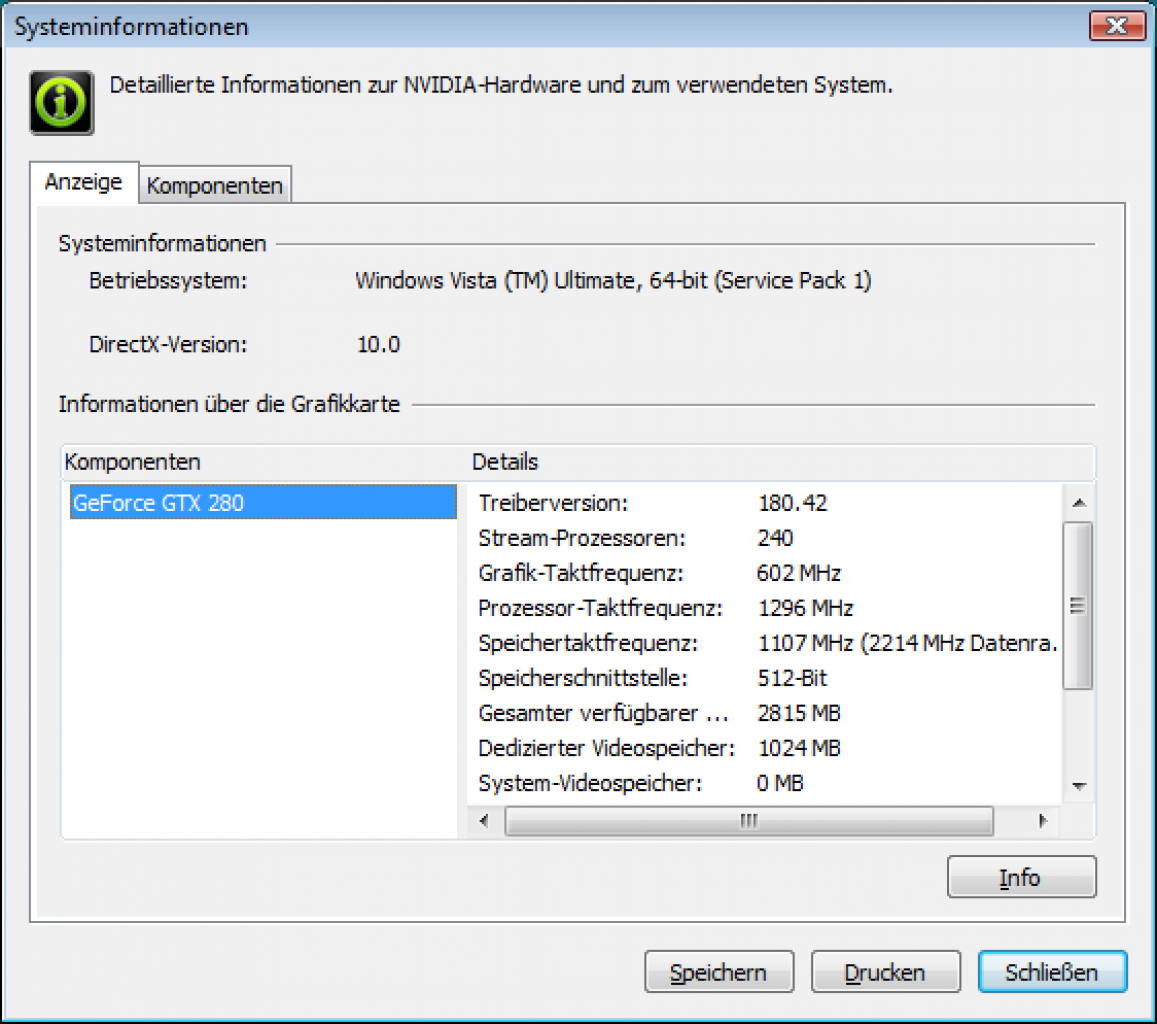1157x1024 pixels.
Task: Click the Dedizierter Videospeicher label
Action: coord(607,748)
